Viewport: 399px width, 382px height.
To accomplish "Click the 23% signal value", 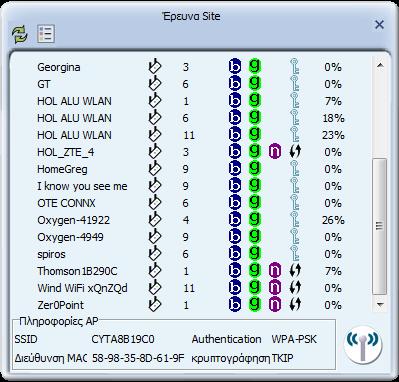I will (333, 135).
